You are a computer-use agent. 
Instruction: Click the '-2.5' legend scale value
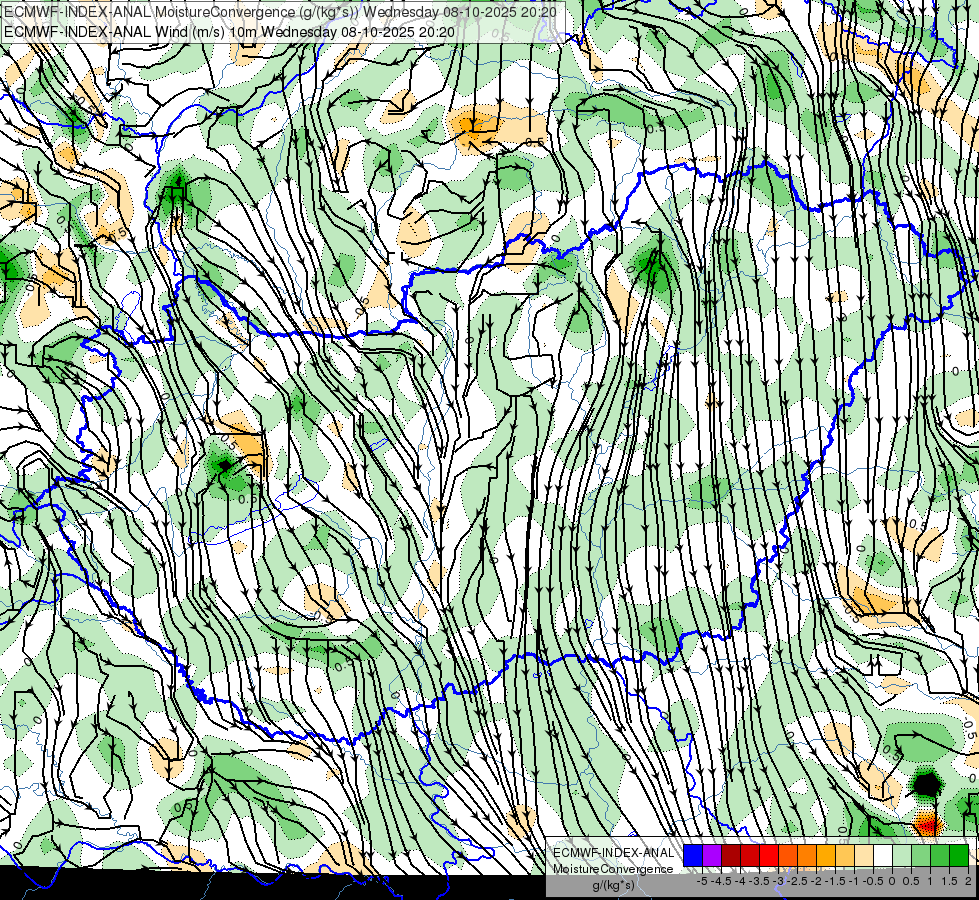(797, 881)
